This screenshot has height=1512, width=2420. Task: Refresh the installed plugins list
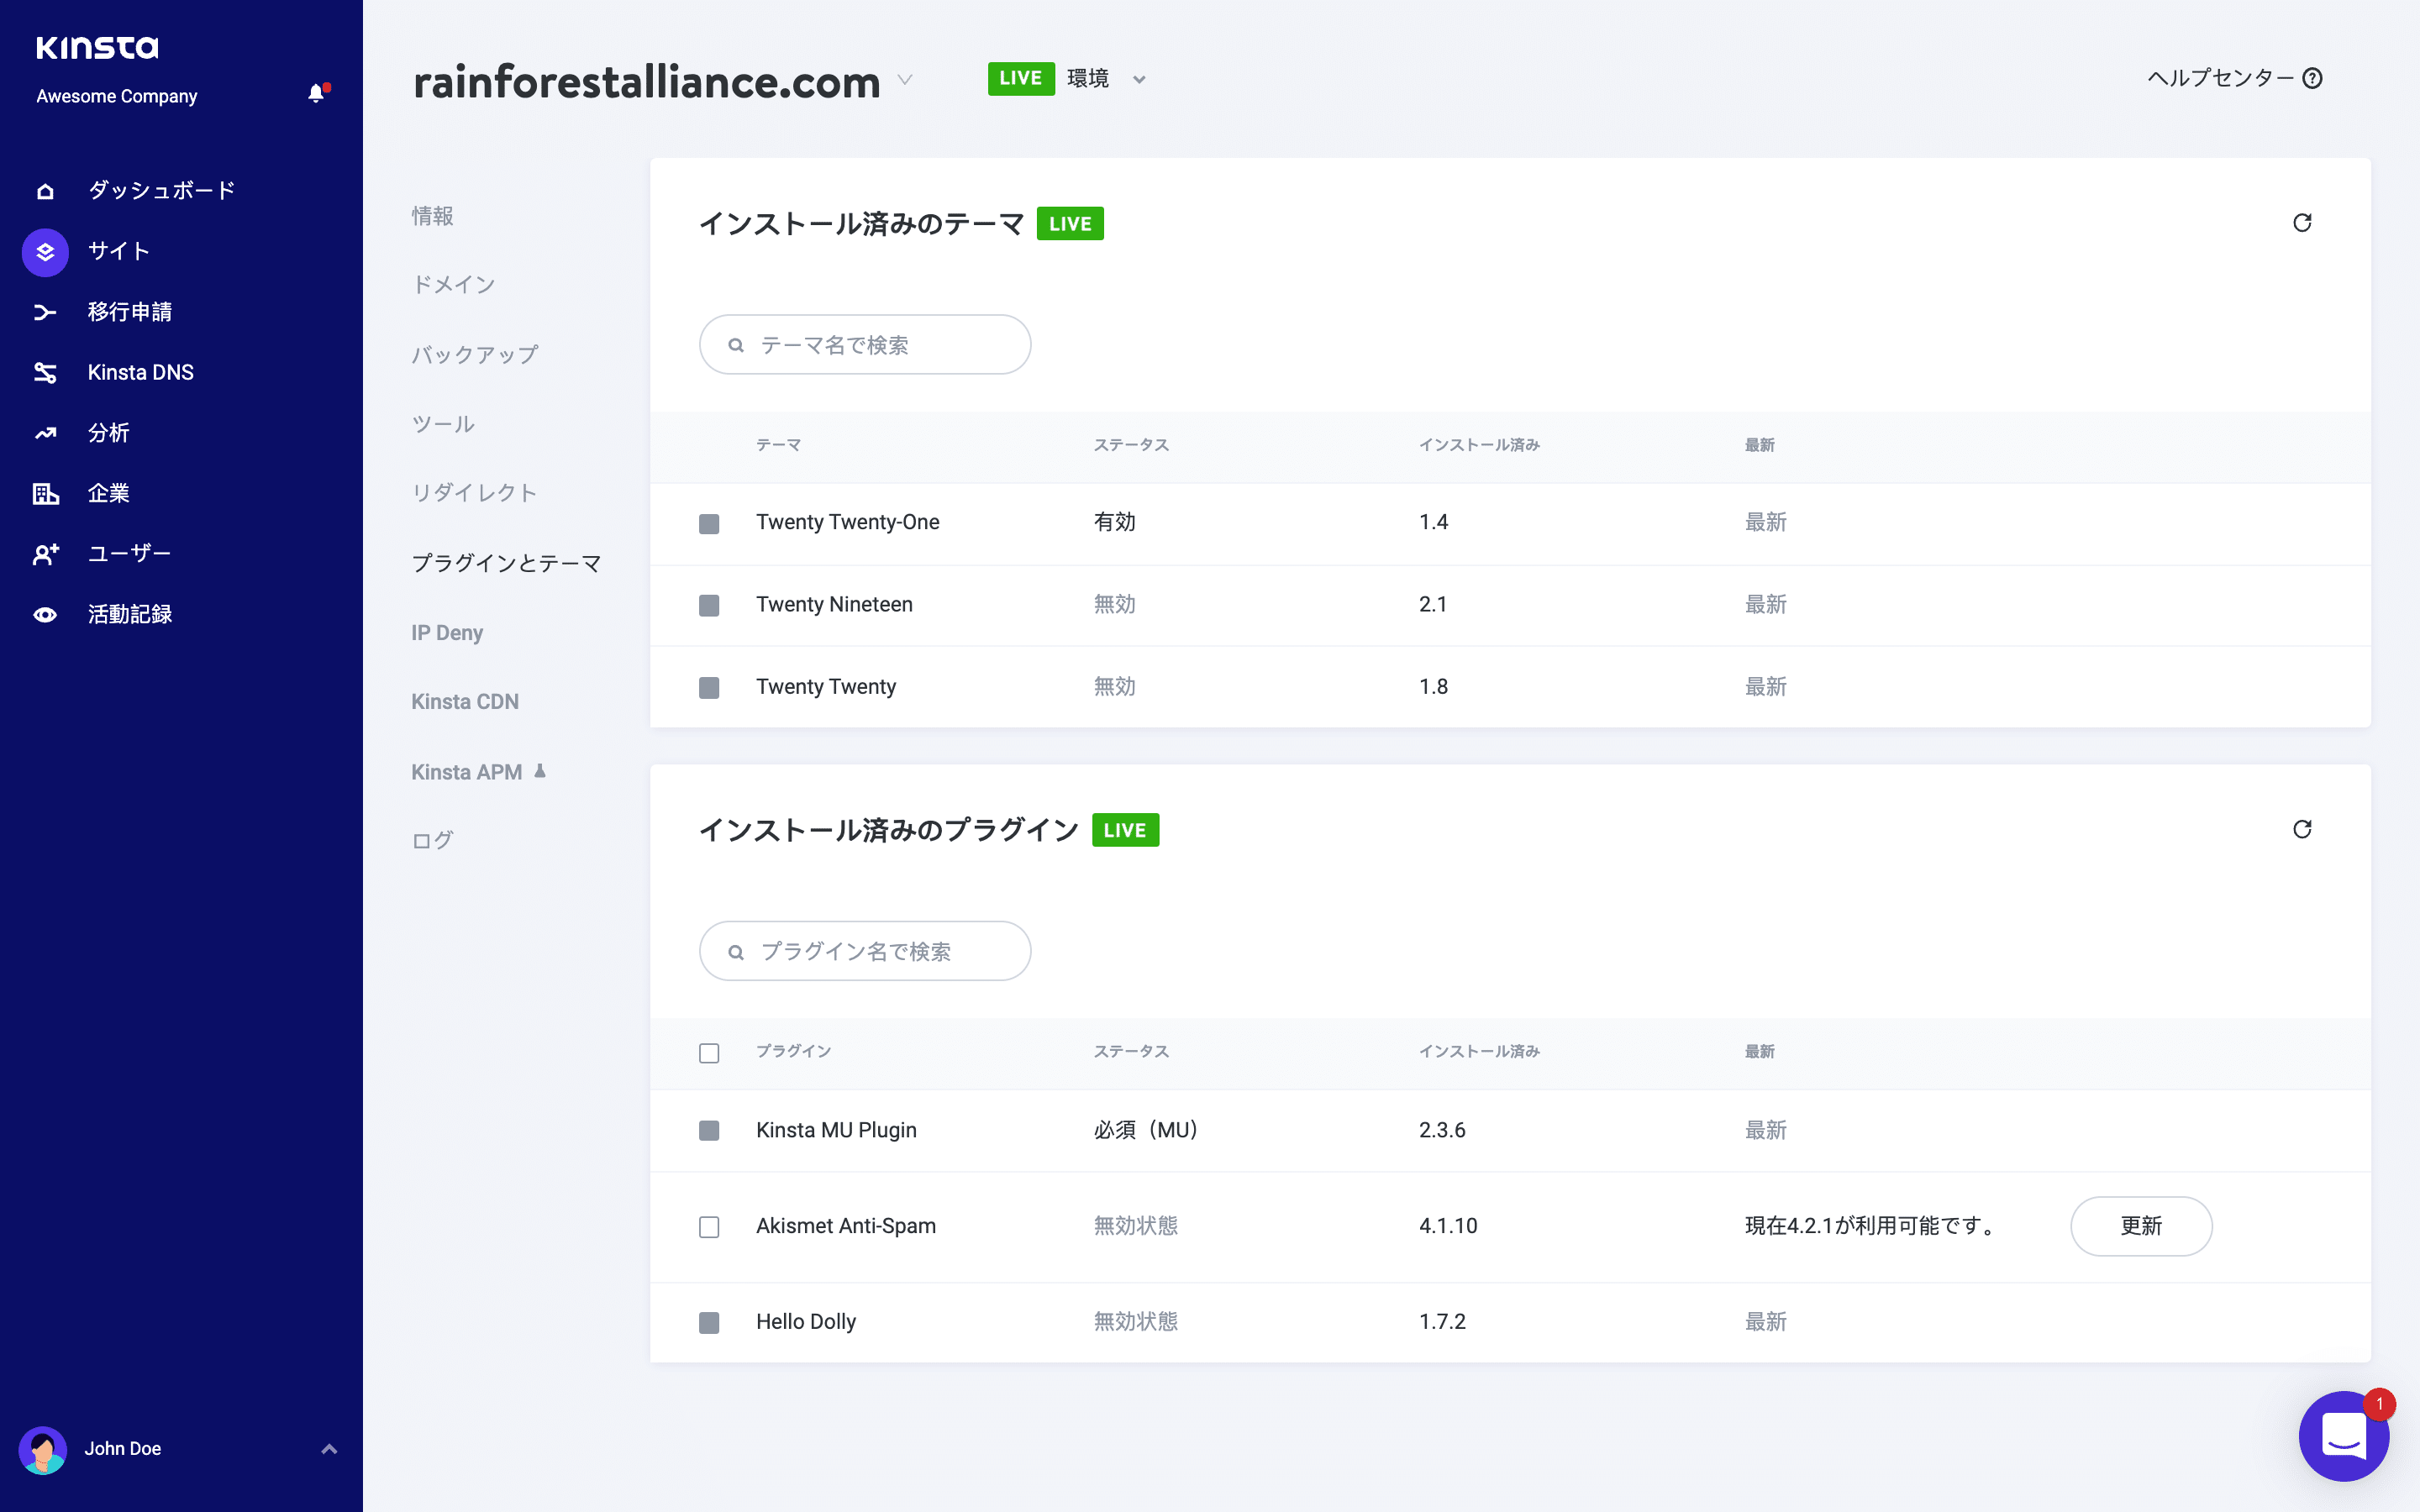click(2302, 829)
